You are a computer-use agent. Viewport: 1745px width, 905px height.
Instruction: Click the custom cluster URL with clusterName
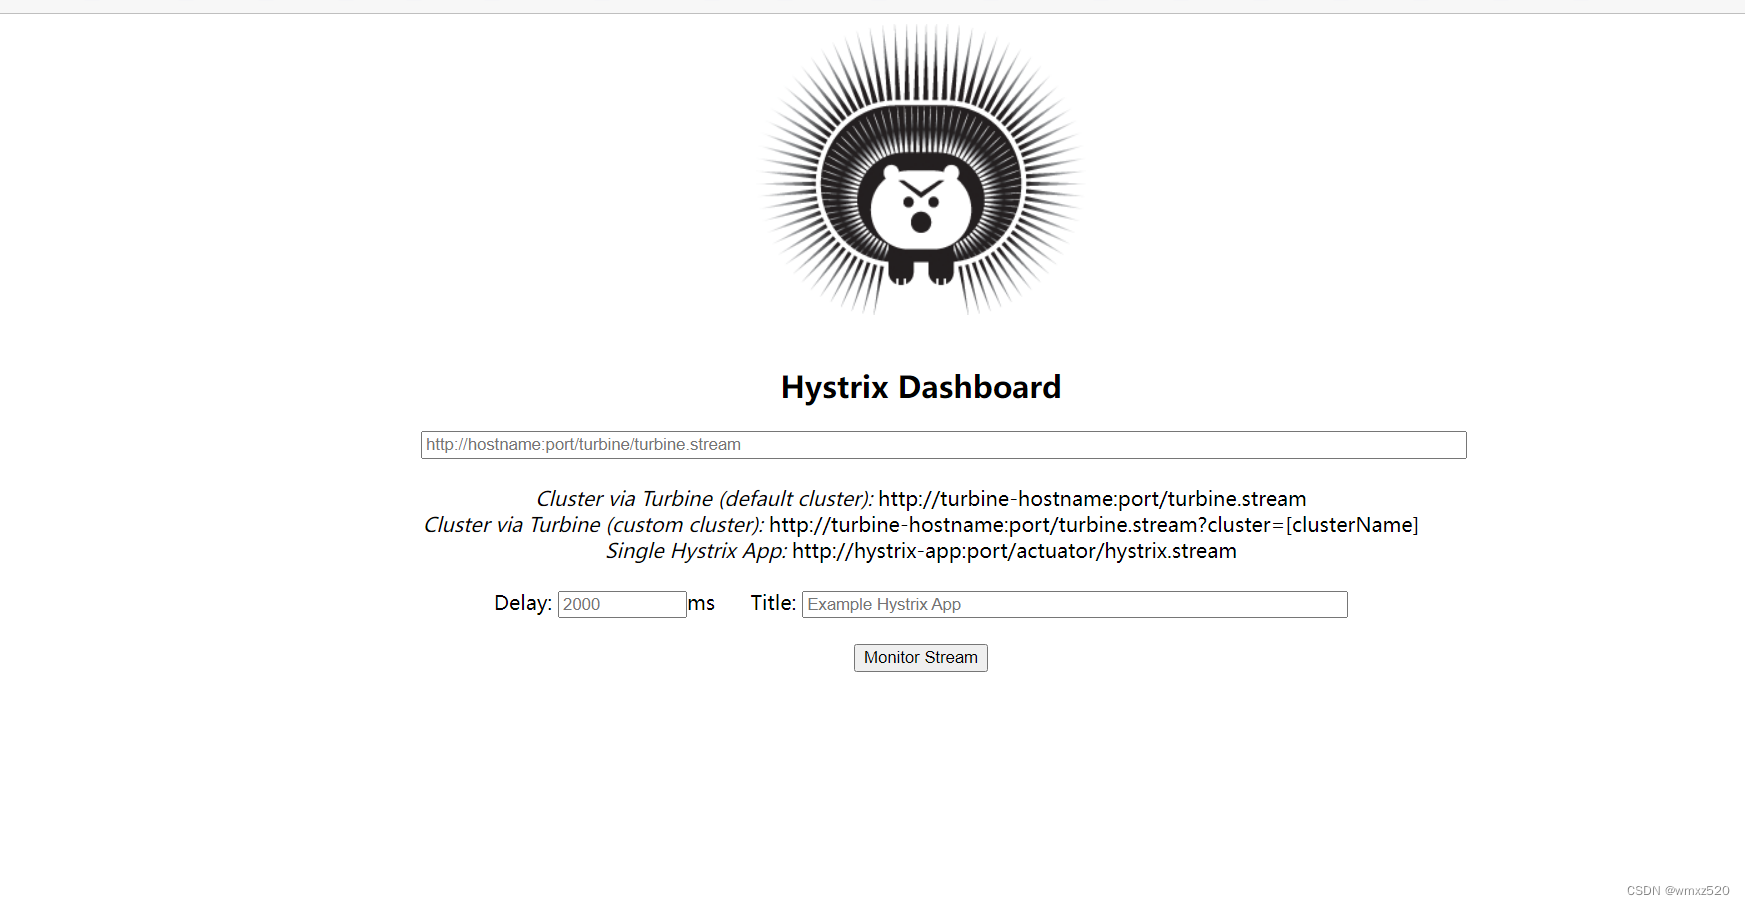point(1094,525)
